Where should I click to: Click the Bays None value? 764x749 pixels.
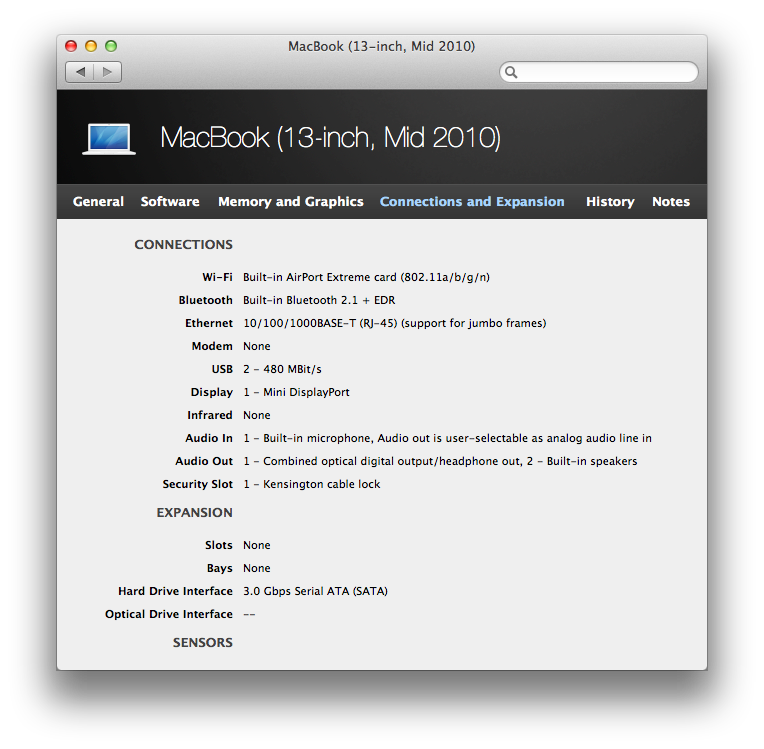click(257, 568)
